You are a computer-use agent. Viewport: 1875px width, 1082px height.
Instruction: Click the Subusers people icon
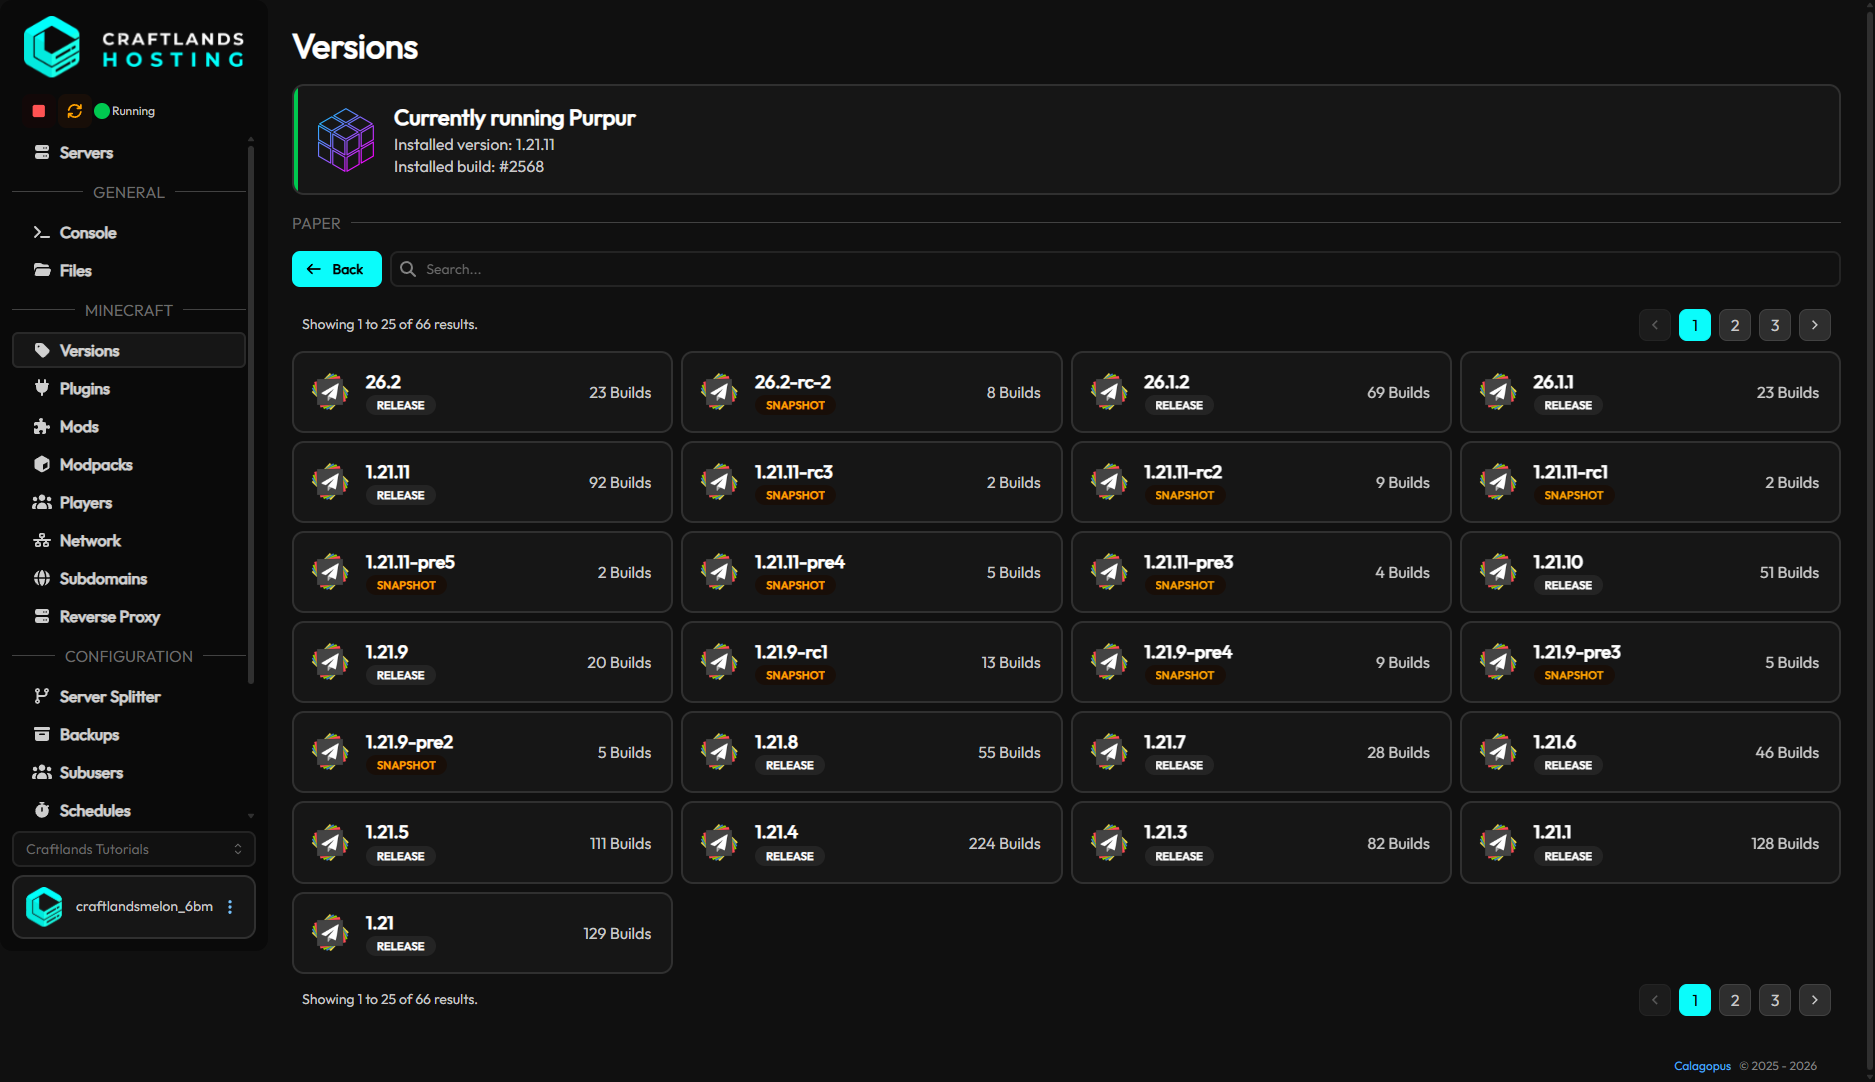[42, 773]
